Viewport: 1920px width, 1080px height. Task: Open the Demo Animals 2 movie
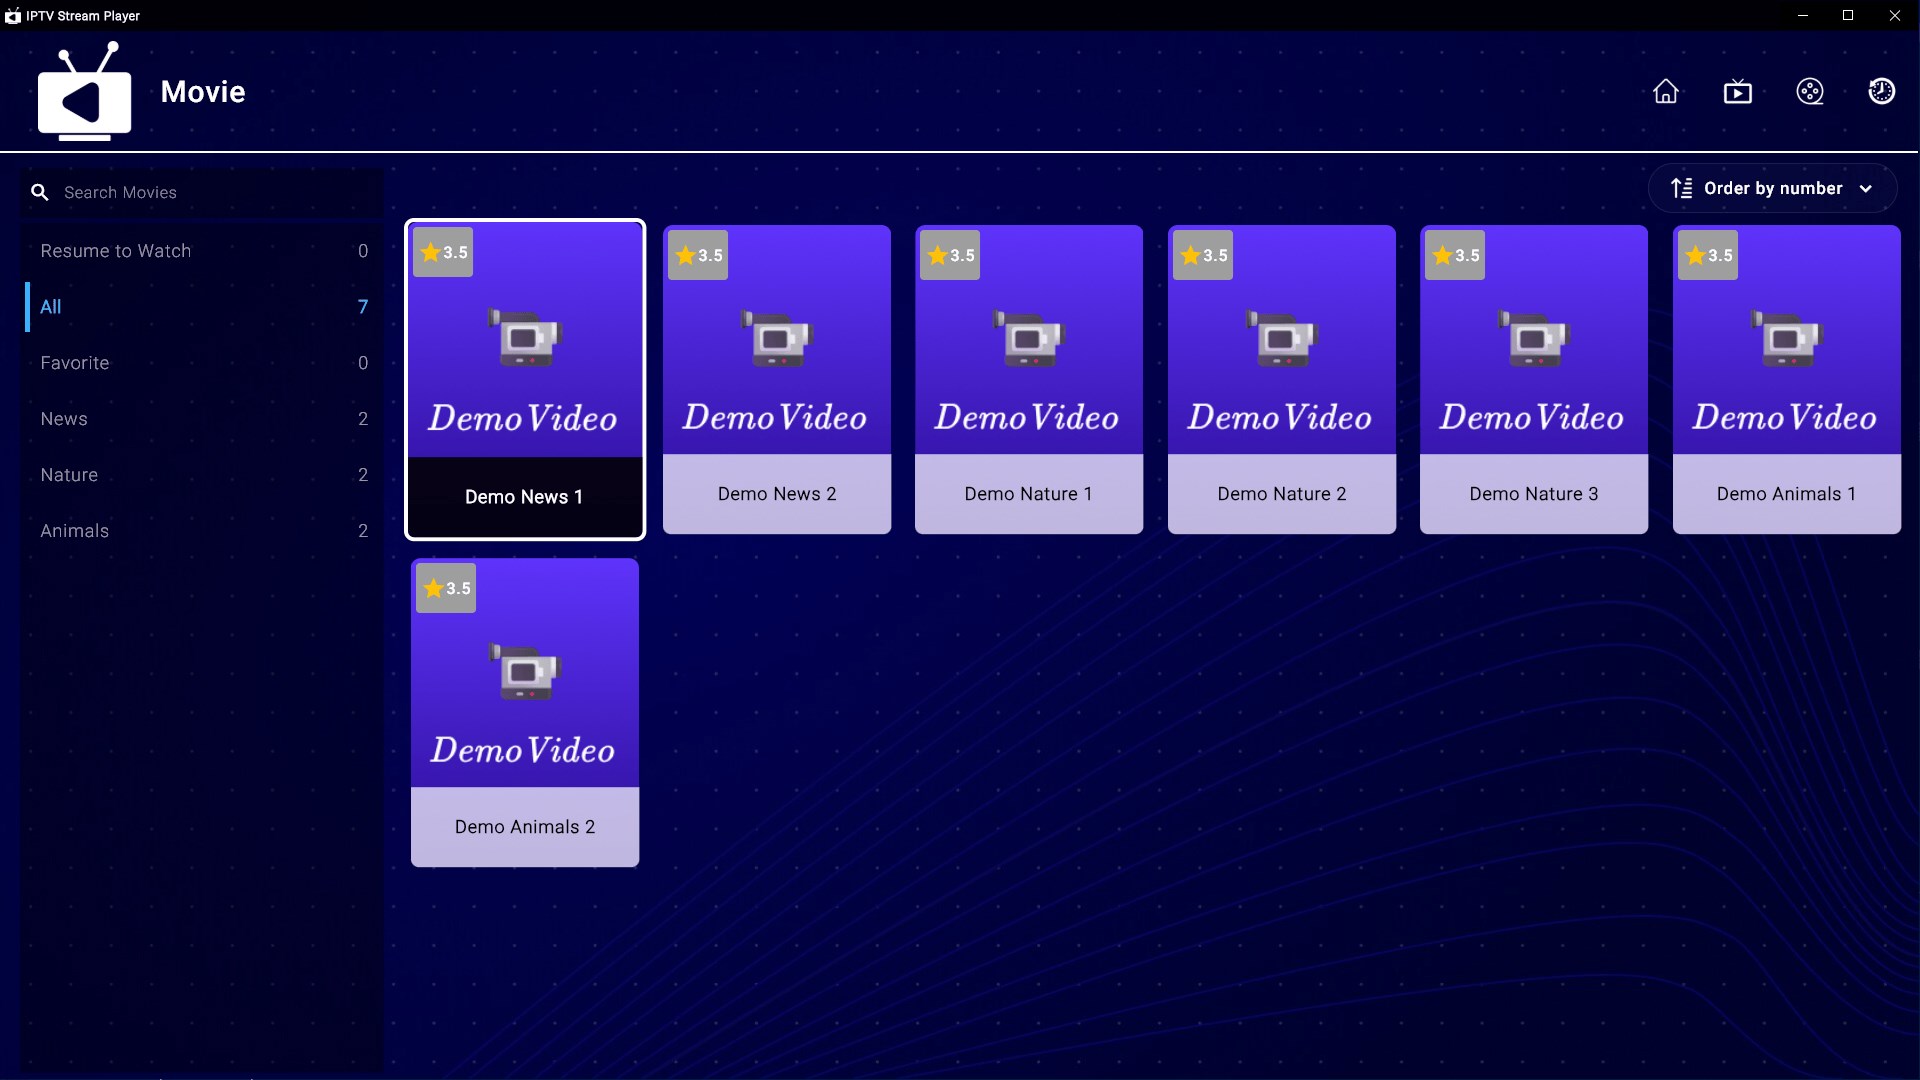(524, 712)
